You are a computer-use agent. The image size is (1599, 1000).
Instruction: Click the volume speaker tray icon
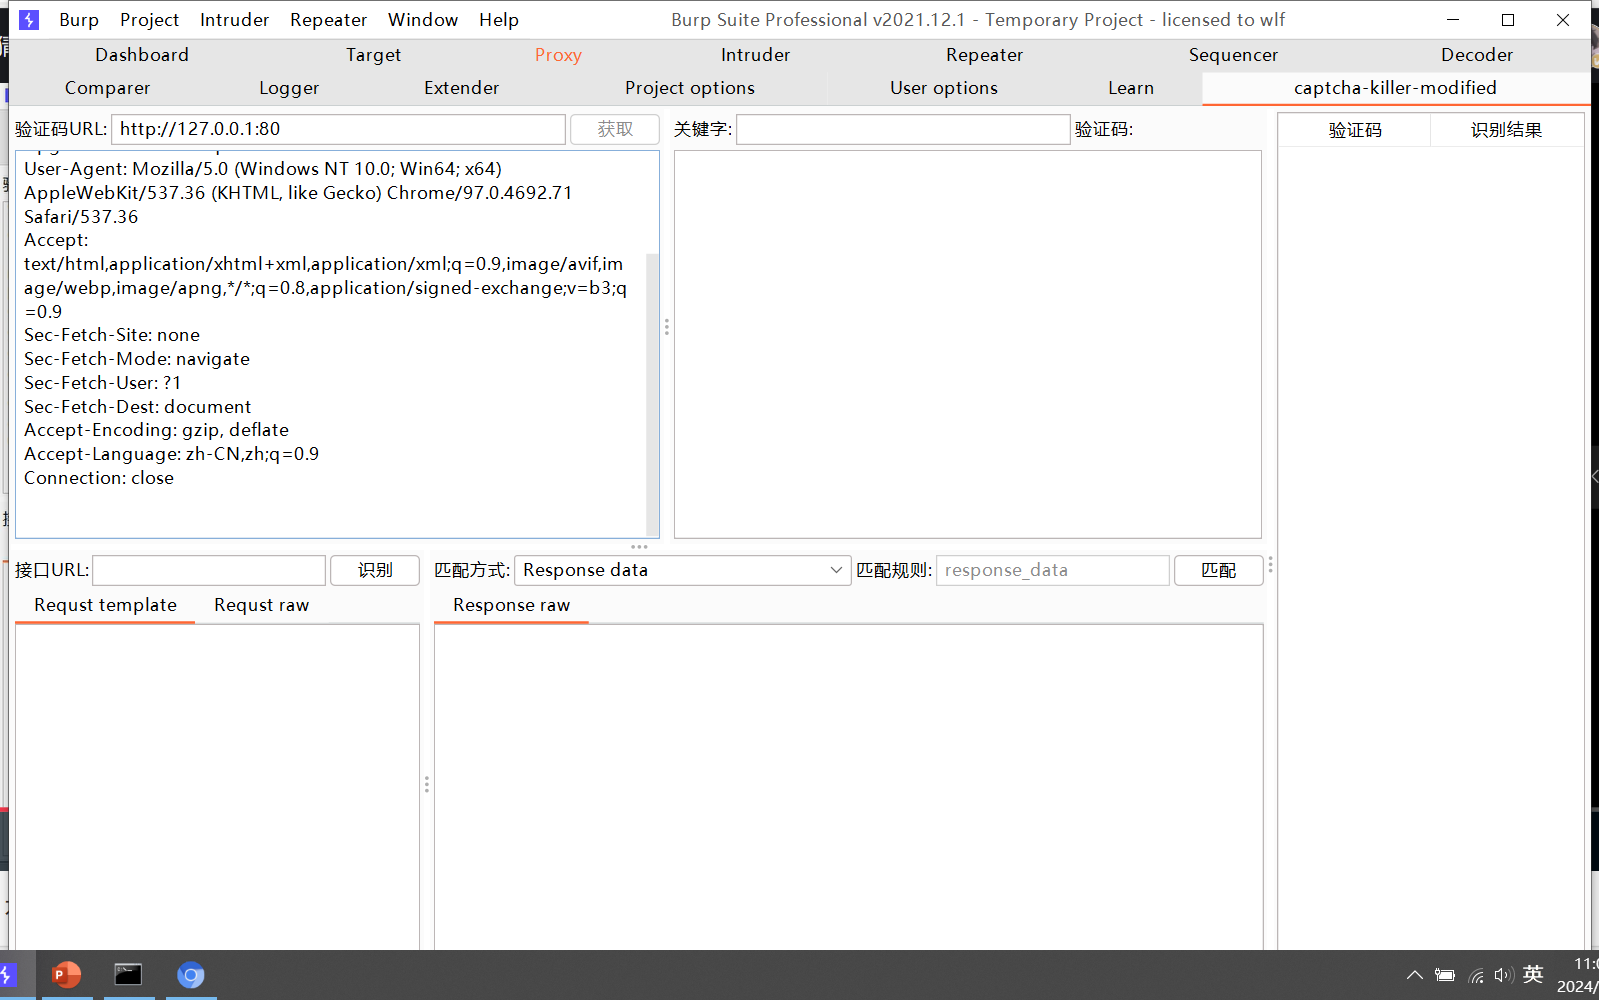click(1503, 975)
